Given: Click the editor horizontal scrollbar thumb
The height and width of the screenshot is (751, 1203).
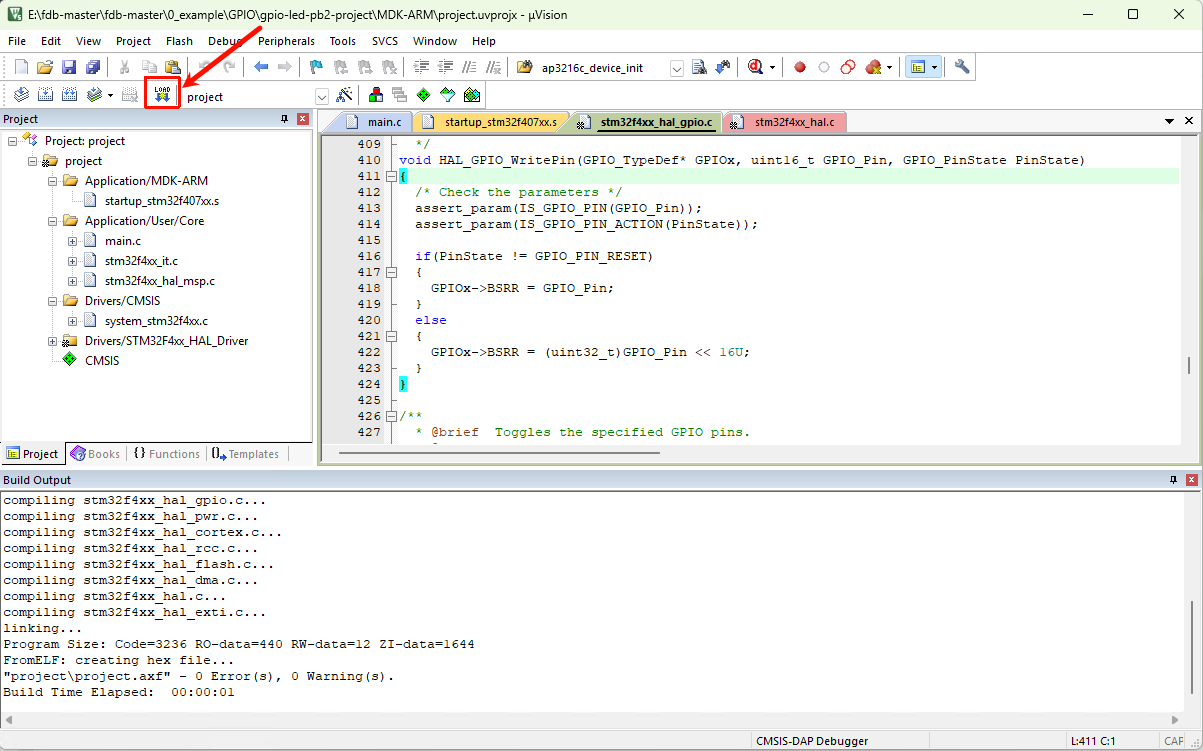Looking at the screenshot, I should tap(499, 453).
